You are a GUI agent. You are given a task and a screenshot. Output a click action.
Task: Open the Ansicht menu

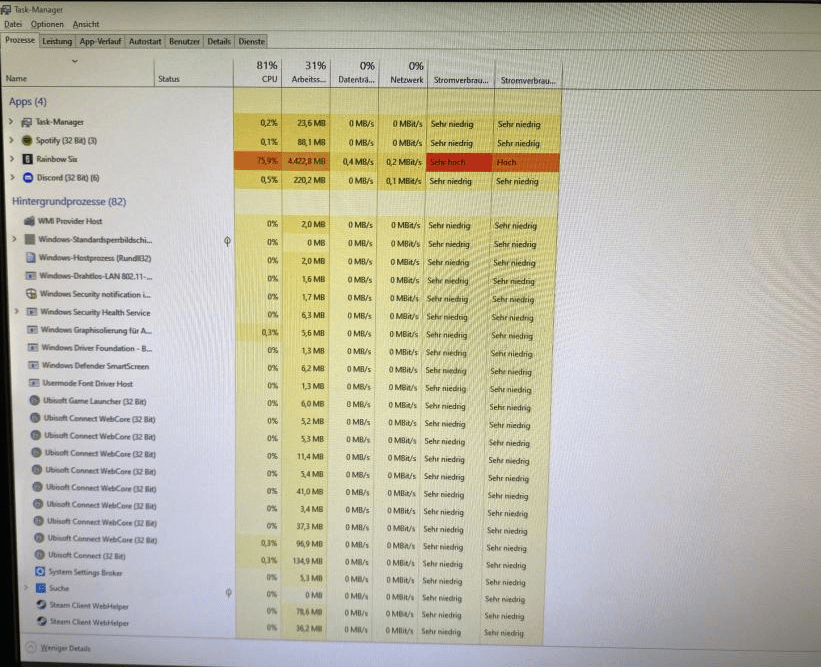point(86,24)
